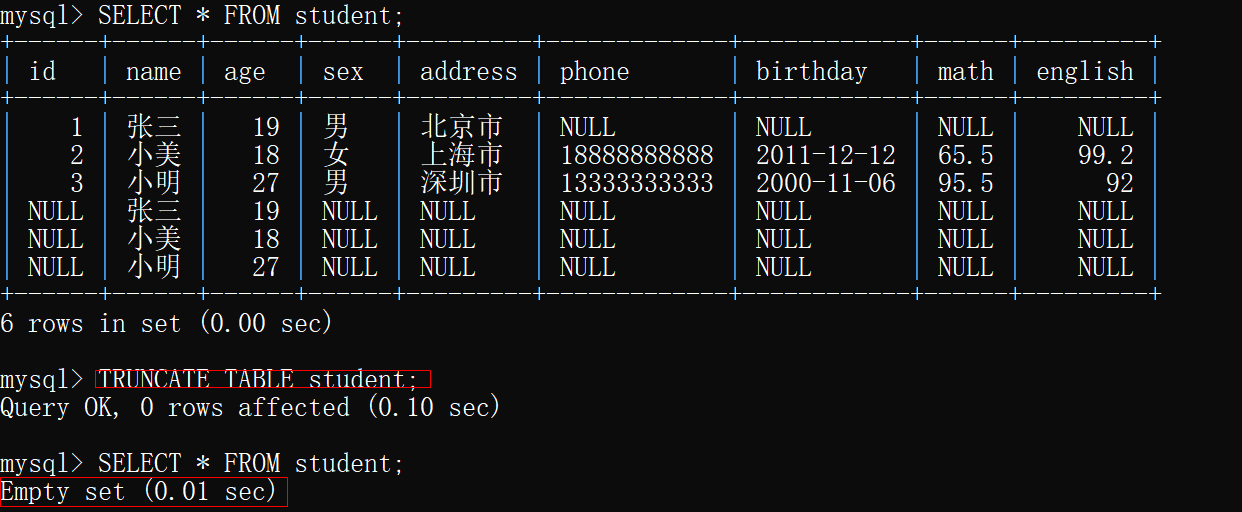This screenshot has height=512, width=1242.
Task: Click the '6 rows in set' message
Action: click(166, 324)
